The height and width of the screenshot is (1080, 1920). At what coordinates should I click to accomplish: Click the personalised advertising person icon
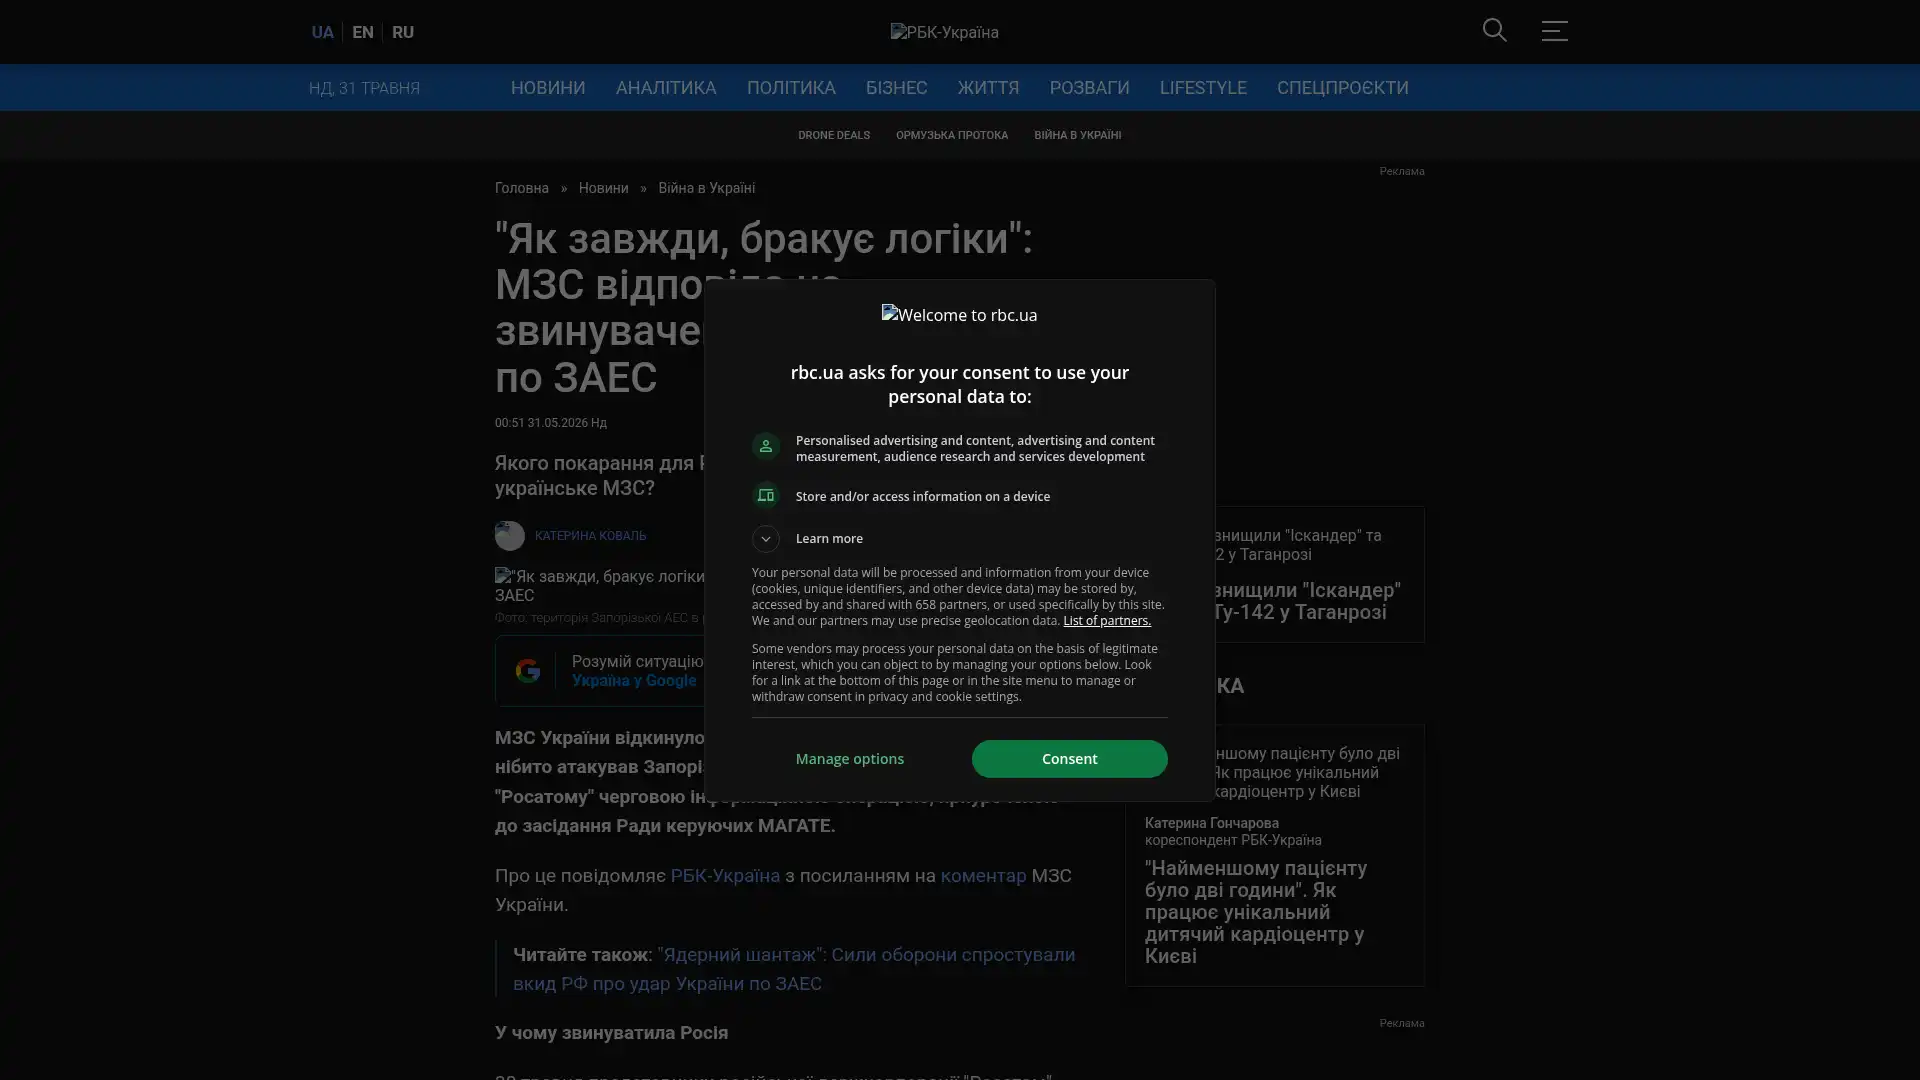(765, 447)
